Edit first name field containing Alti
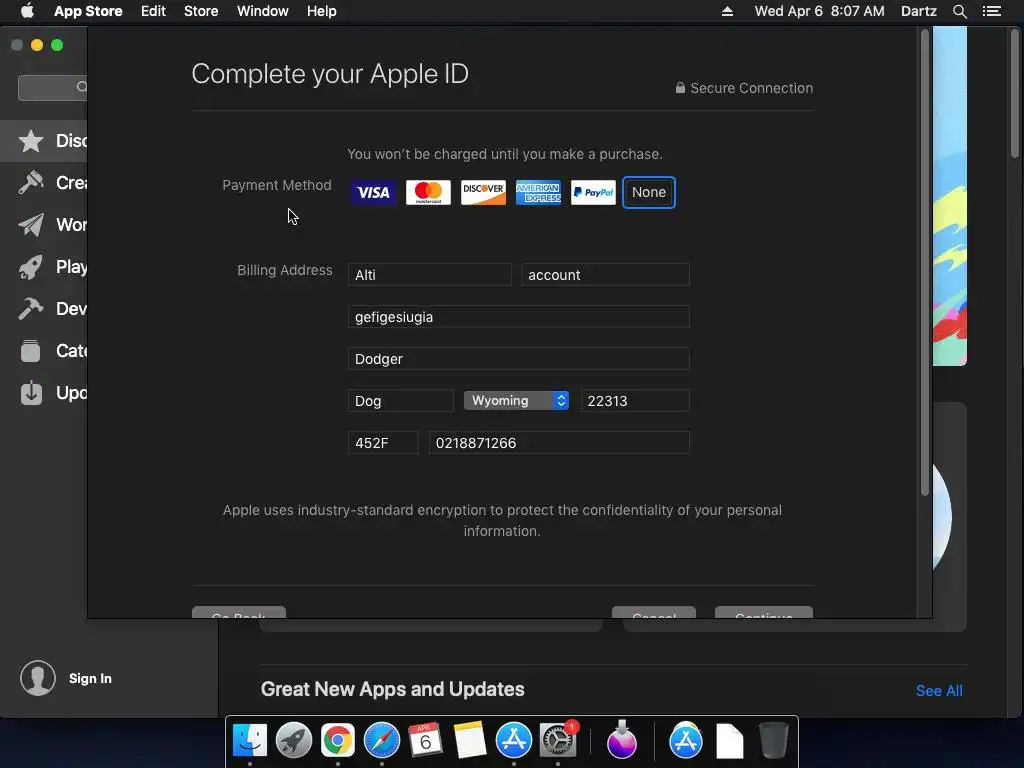This screenshot has height=768, width=1024. click(x=430, y=275)
